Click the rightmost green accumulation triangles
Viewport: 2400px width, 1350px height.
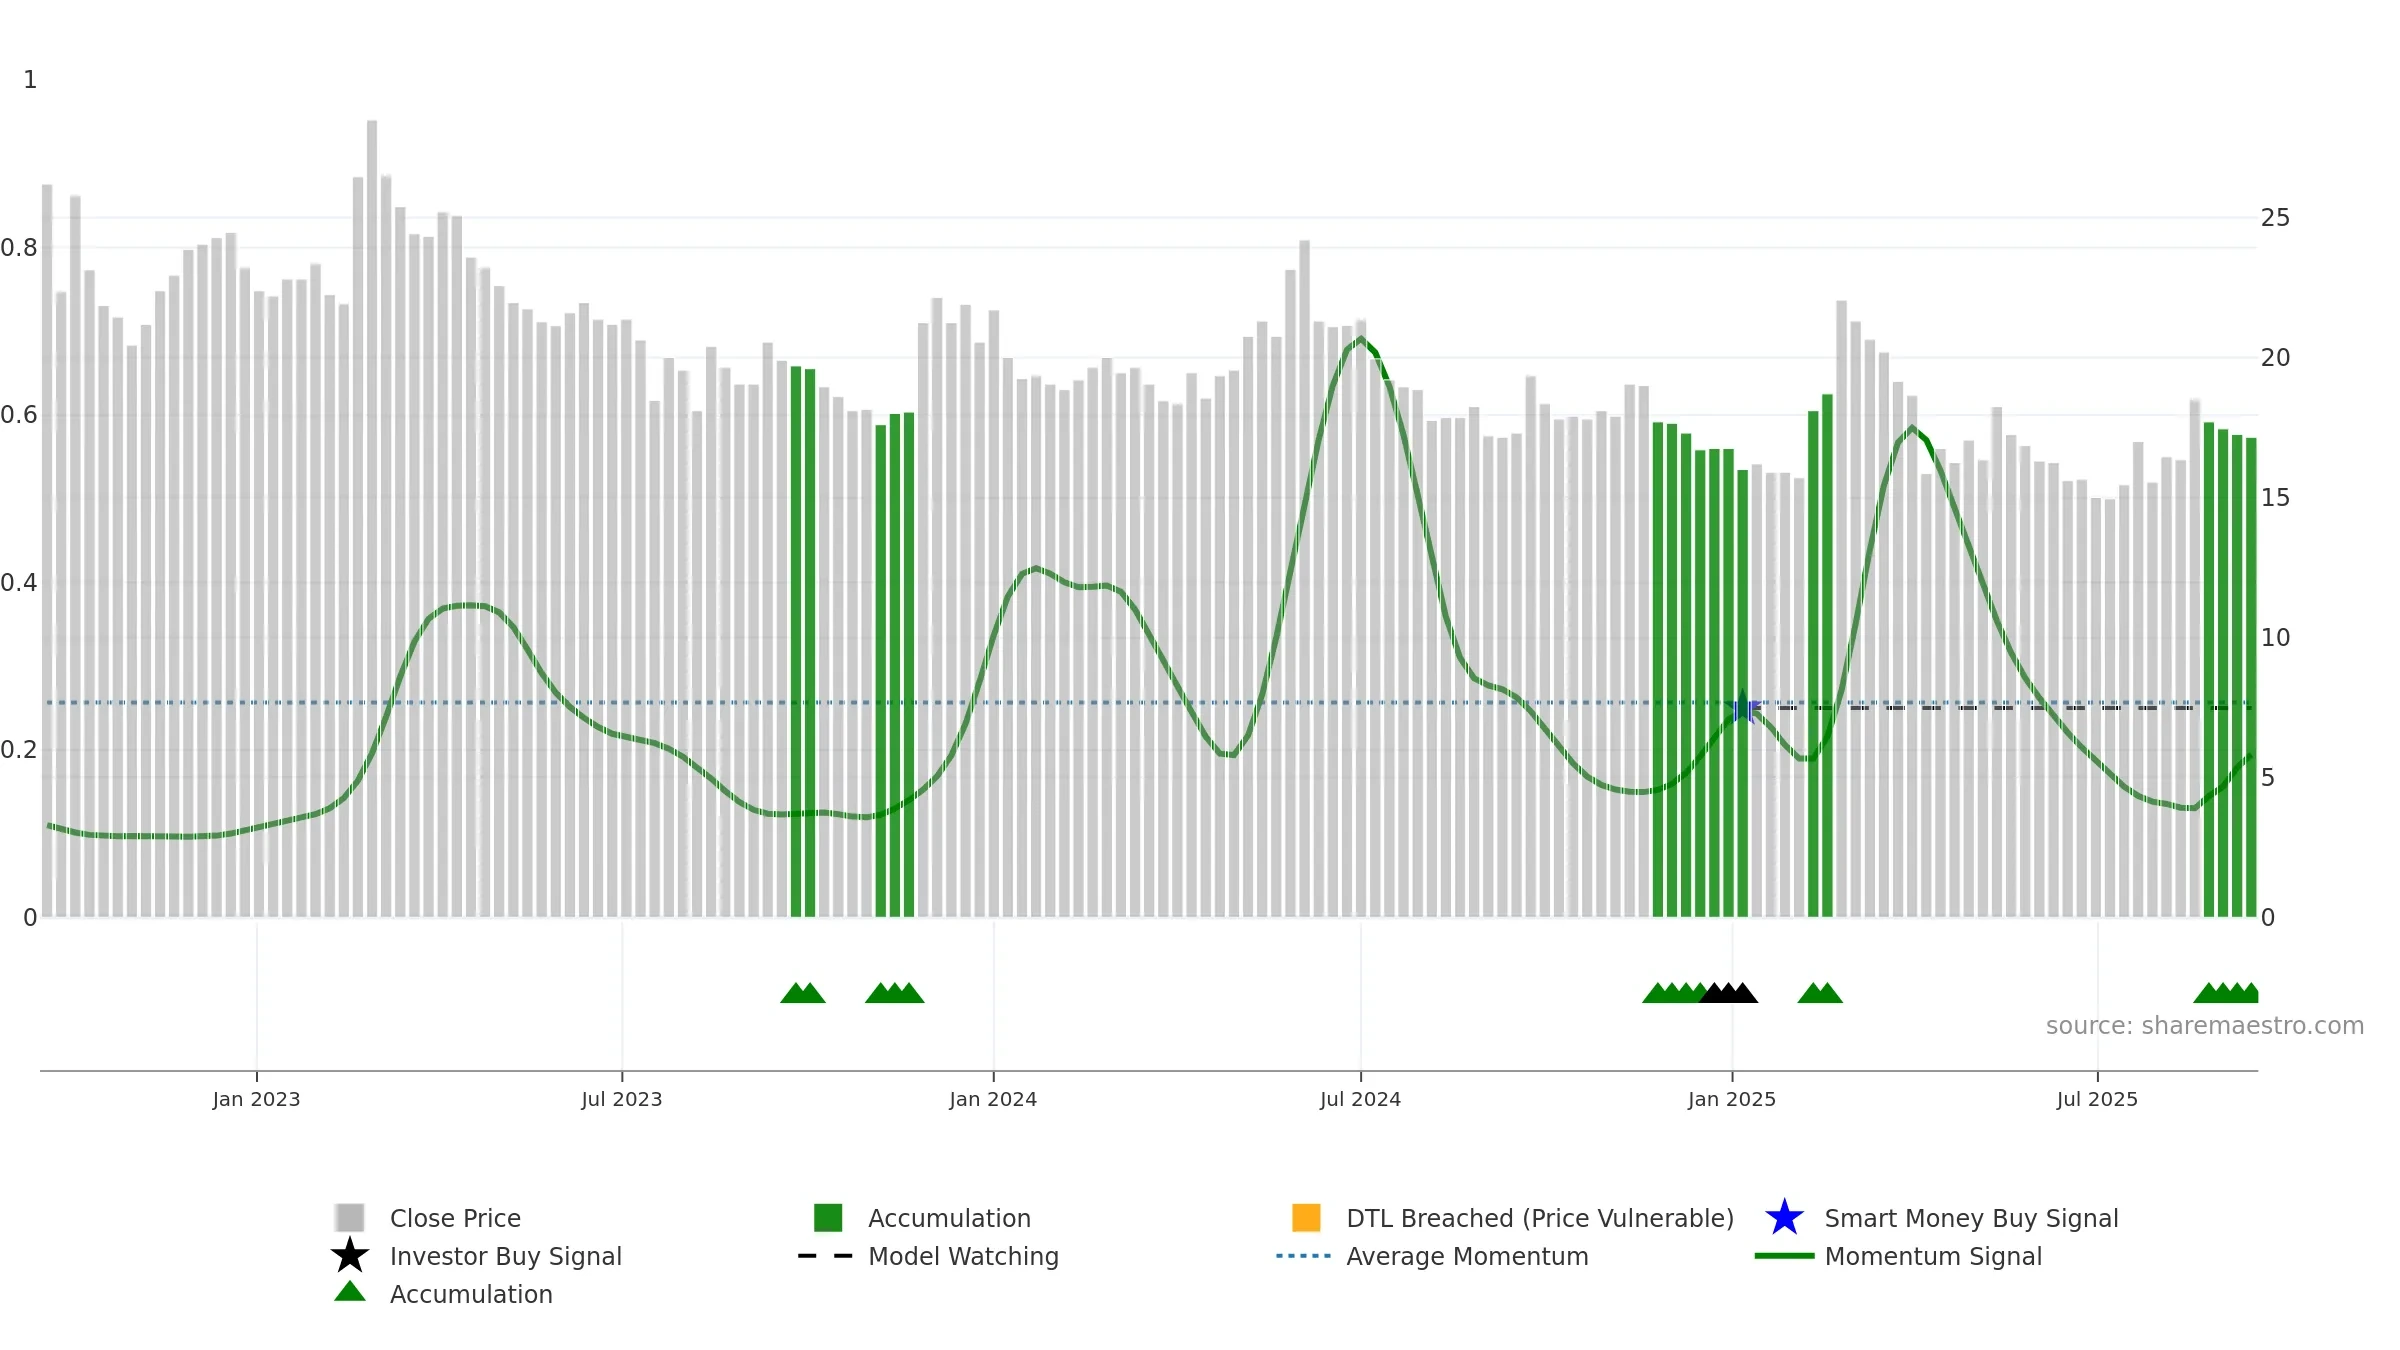point(2226,993)
